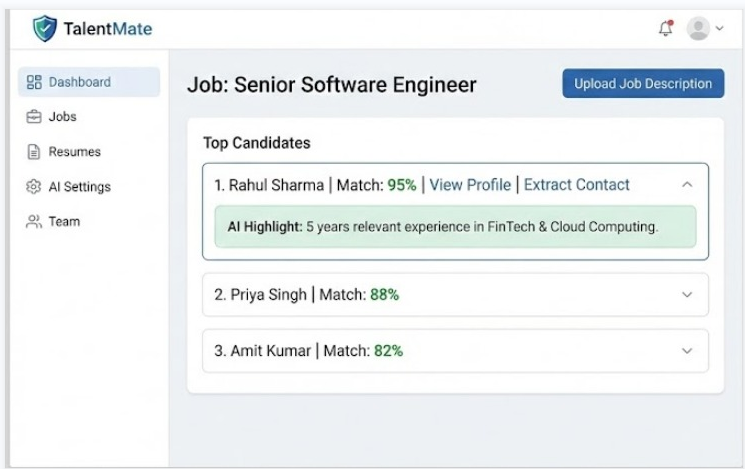Open the Resumes menu item
This screenshot has width=745, height=469.
click(74, 152)
